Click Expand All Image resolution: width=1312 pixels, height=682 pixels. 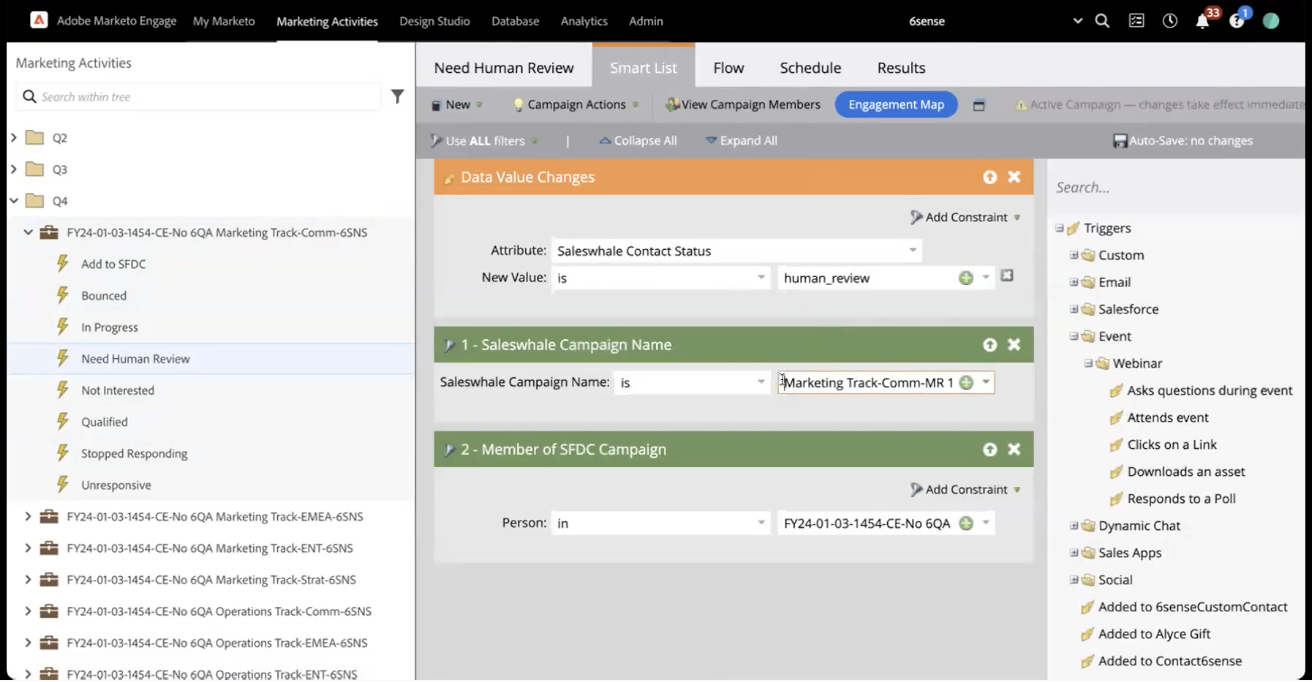click(x=741, y=141)
